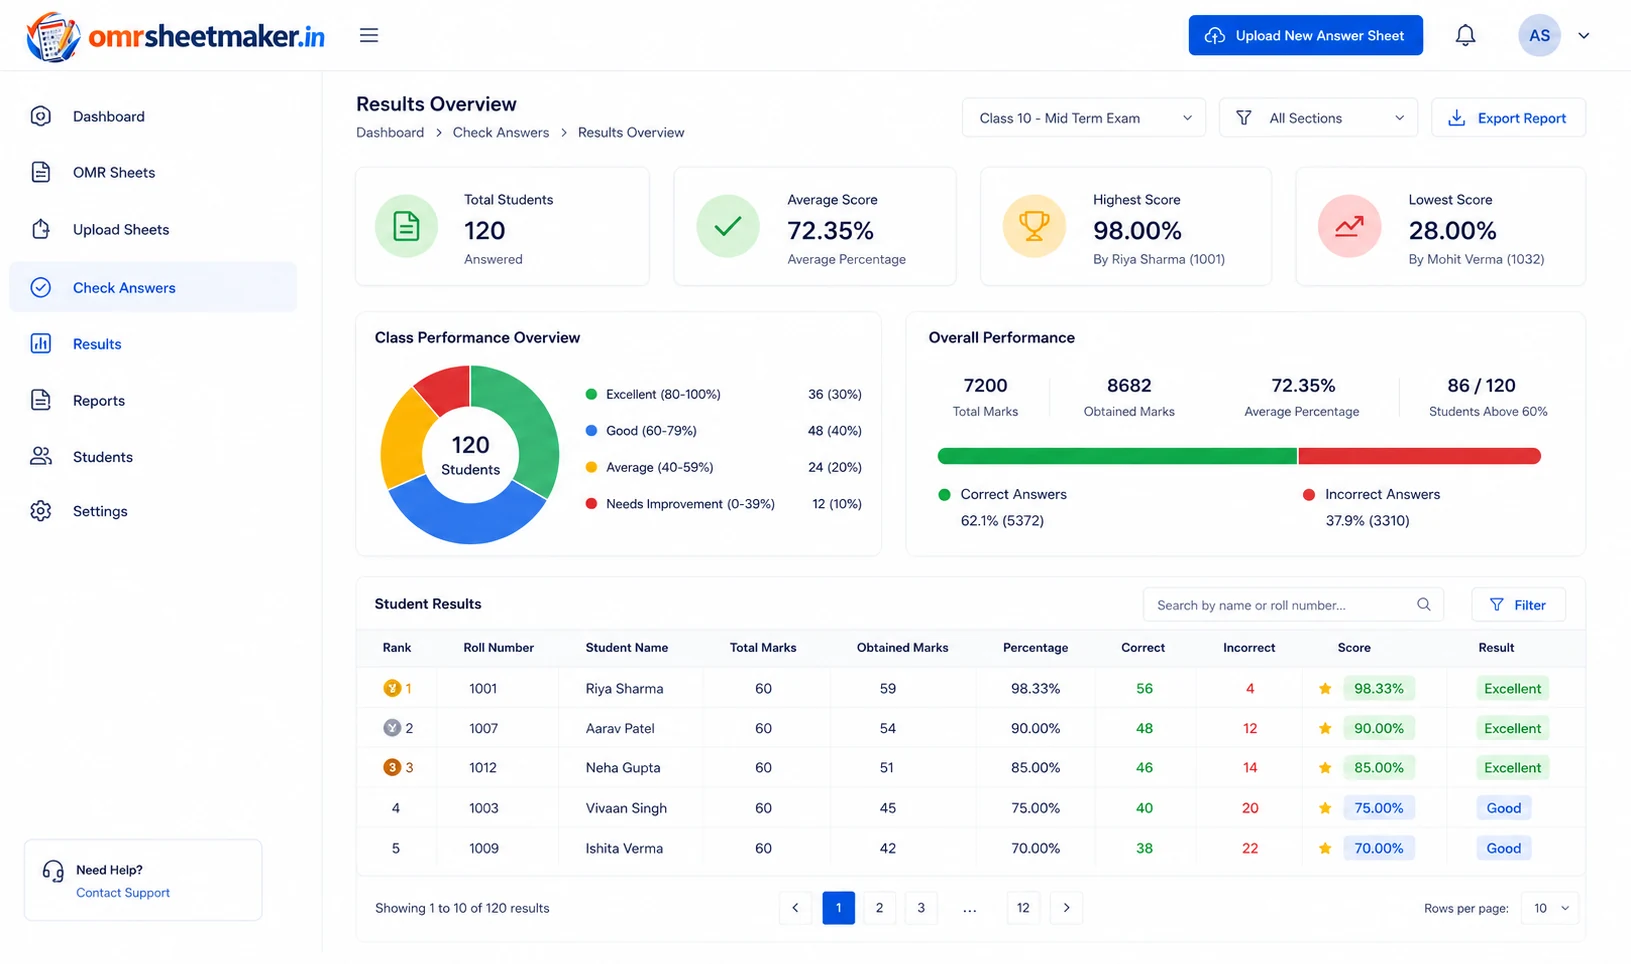
Task: Click the yellow Average donut segment
Action: (x=404, y=440)
